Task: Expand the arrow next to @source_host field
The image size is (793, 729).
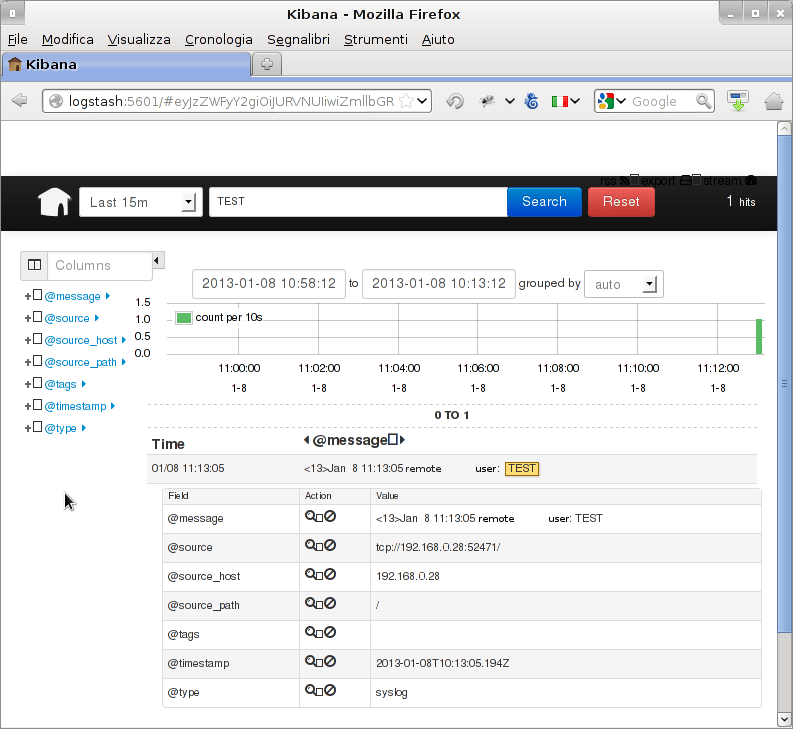Action: coord(123,340)
